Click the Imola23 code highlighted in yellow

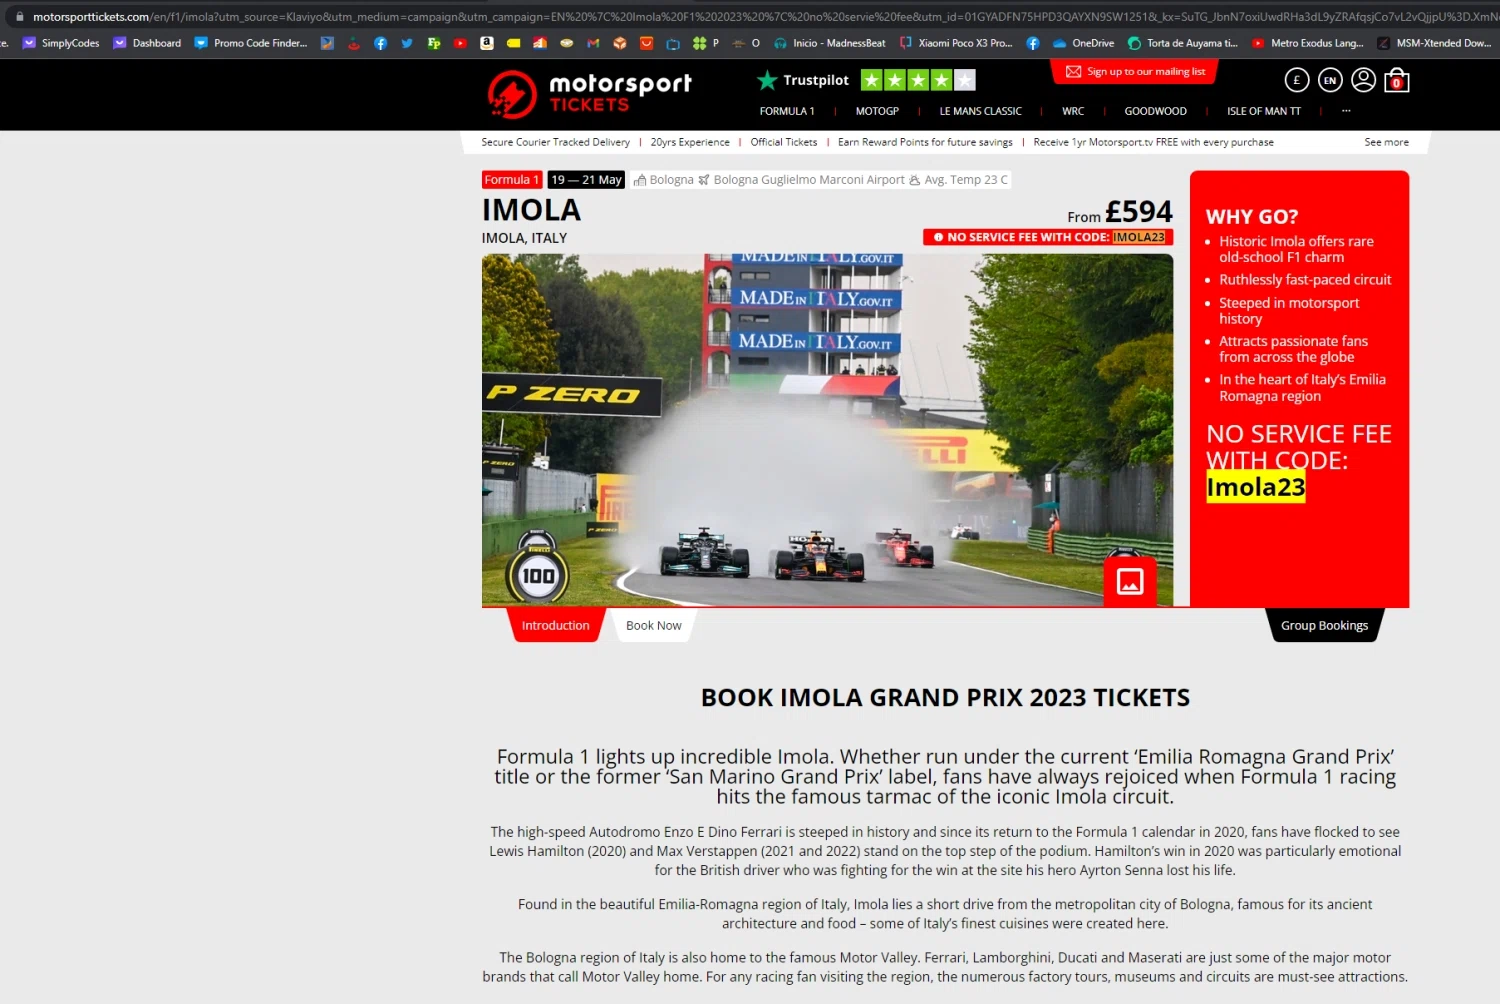pos(1255,487)
